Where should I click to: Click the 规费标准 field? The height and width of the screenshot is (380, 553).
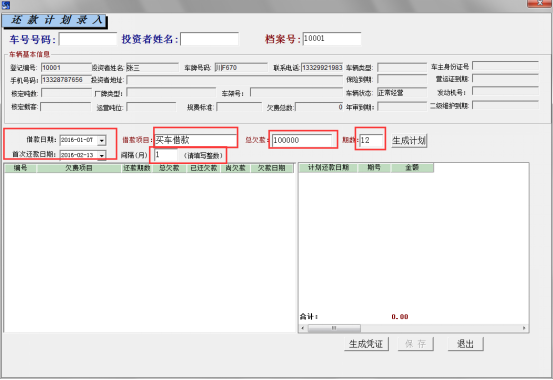239,107
